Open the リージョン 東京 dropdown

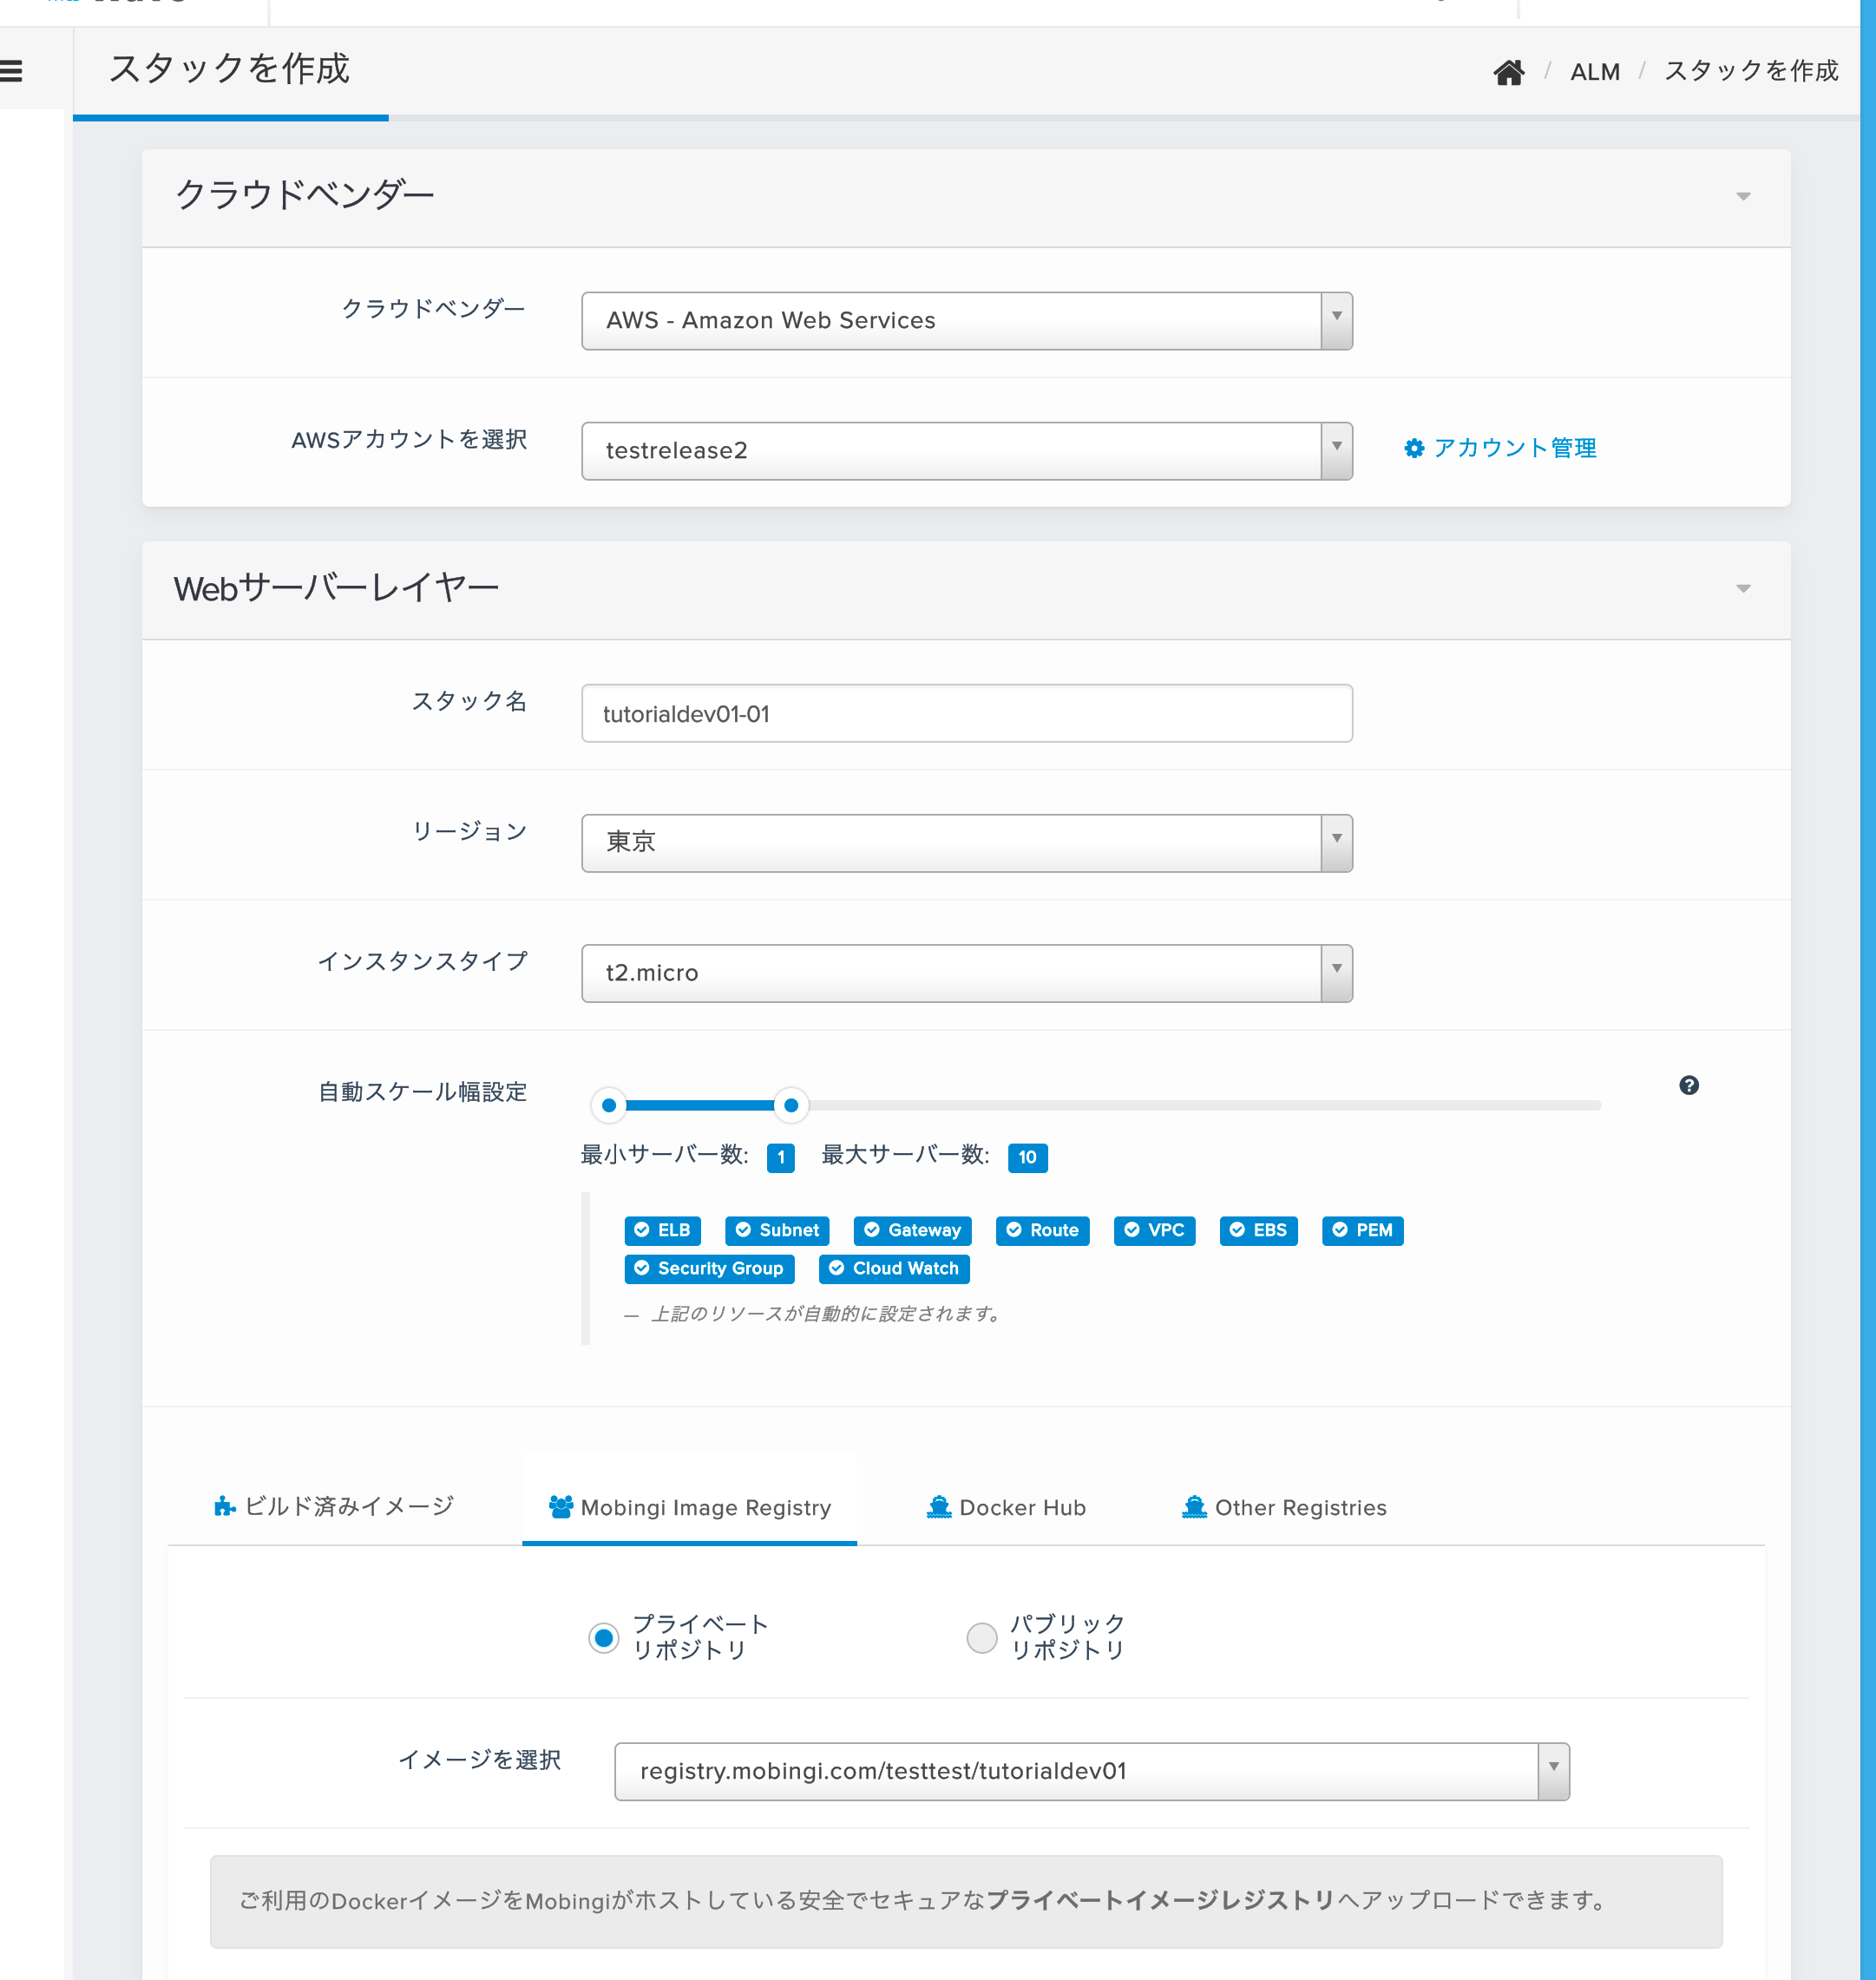pos(966,843)
